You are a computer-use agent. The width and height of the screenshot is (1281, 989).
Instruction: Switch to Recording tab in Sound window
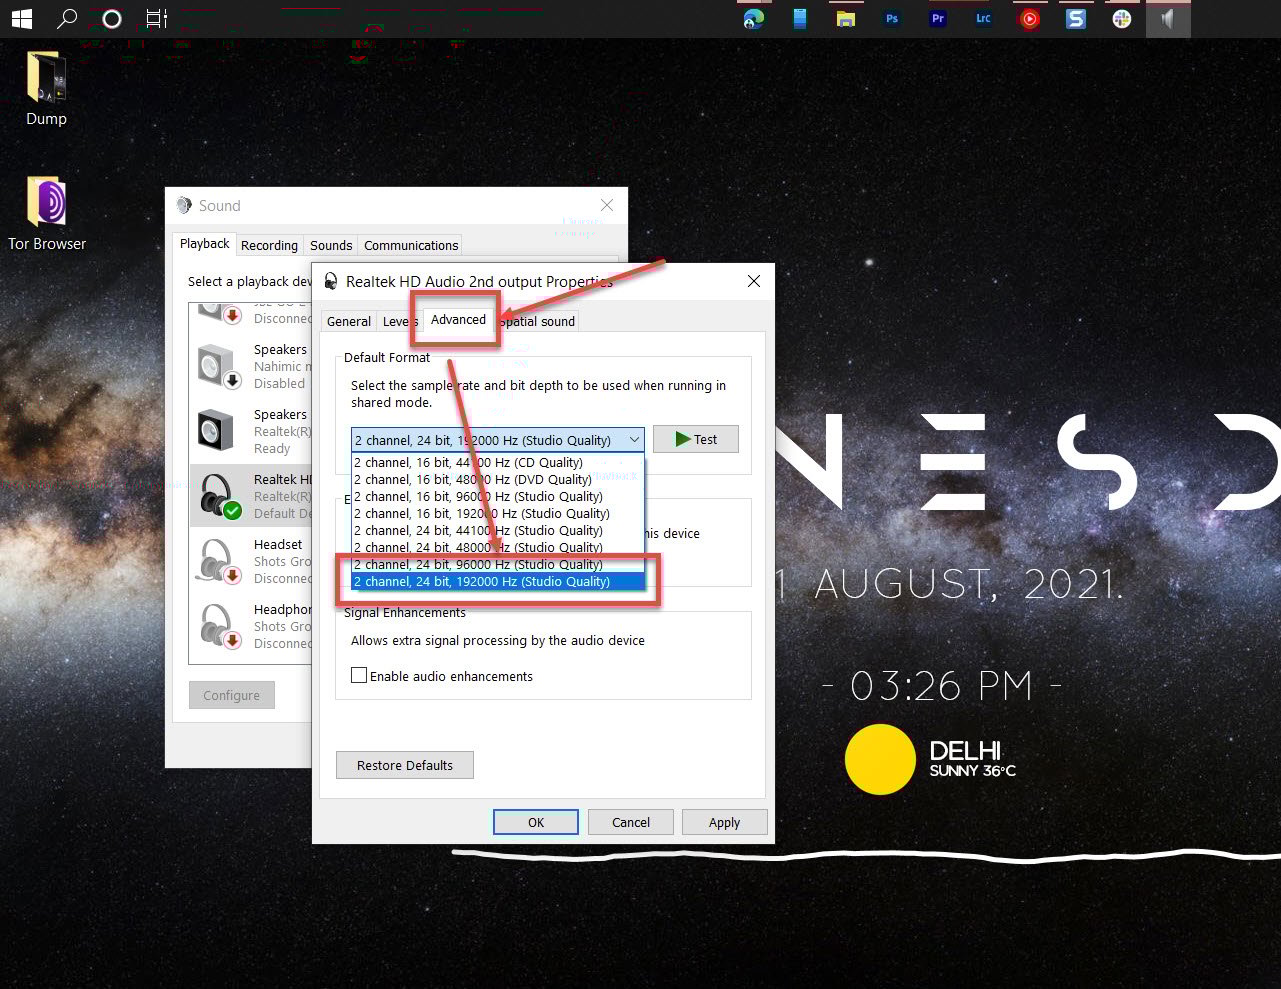point(269,246)
